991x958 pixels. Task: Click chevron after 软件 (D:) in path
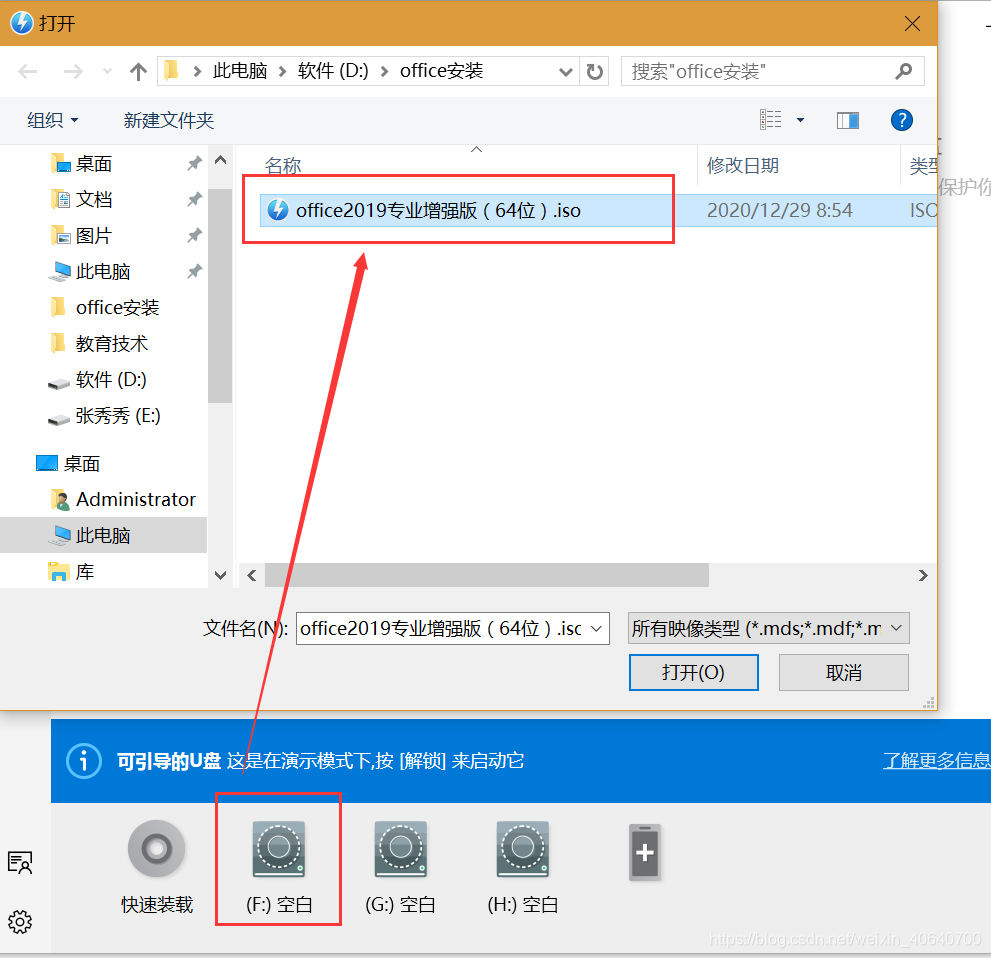click(384, 71)
